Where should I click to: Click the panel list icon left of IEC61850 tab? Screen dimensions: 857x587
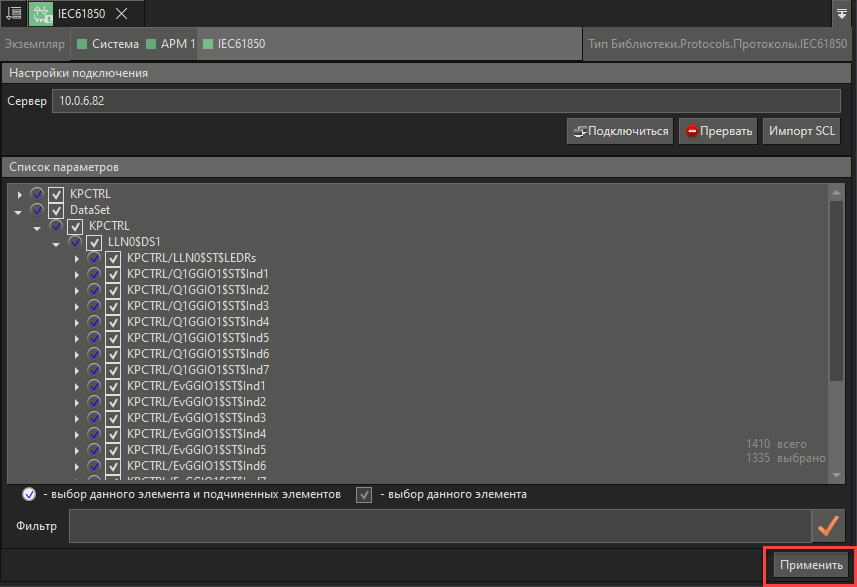(13, 13)
